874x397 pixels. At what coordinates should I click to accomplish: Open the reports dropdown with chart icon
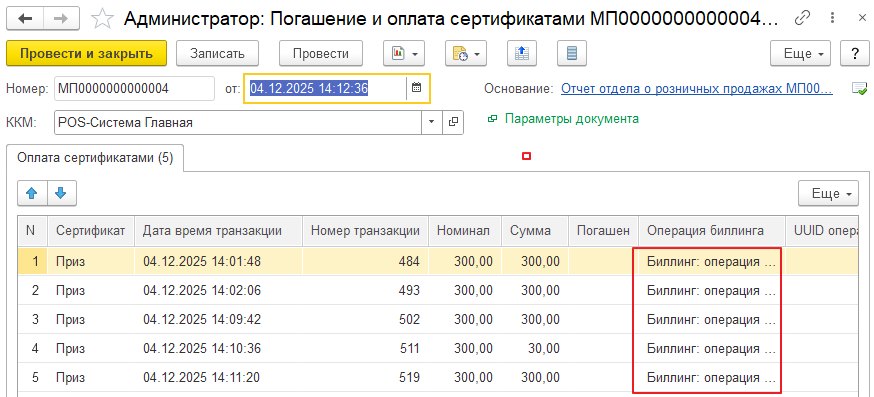coord(404,54)
